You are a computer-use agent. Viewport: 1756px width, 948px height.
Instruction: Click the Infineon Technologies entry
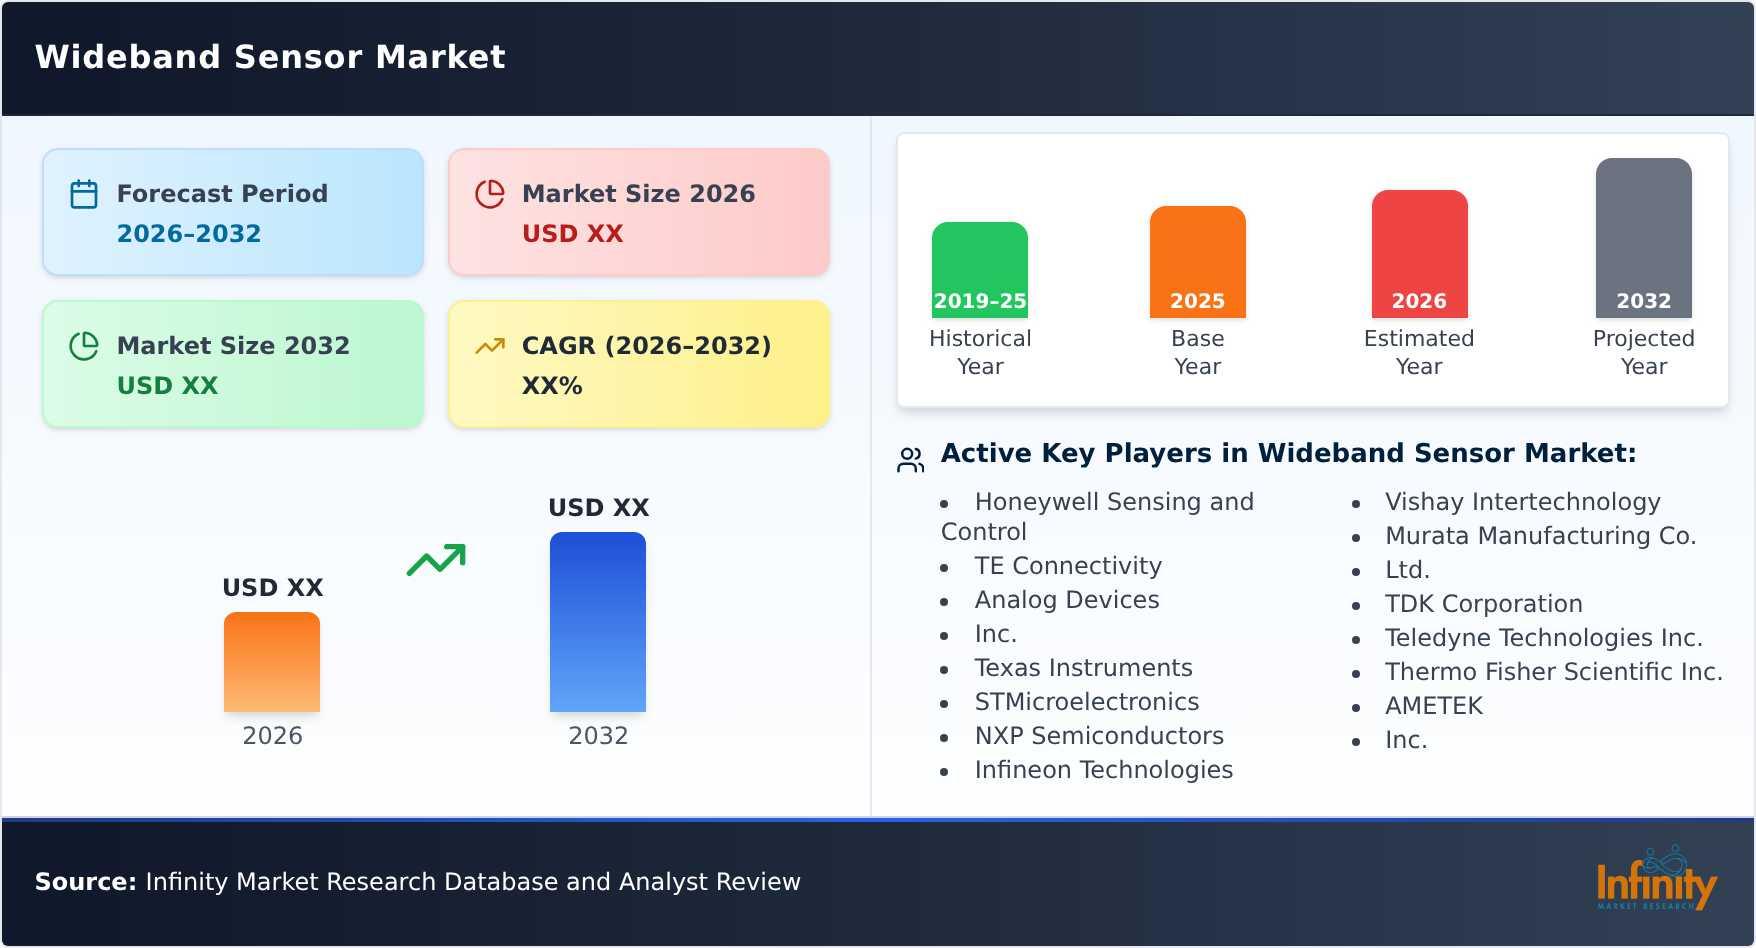pos(1104,770)
